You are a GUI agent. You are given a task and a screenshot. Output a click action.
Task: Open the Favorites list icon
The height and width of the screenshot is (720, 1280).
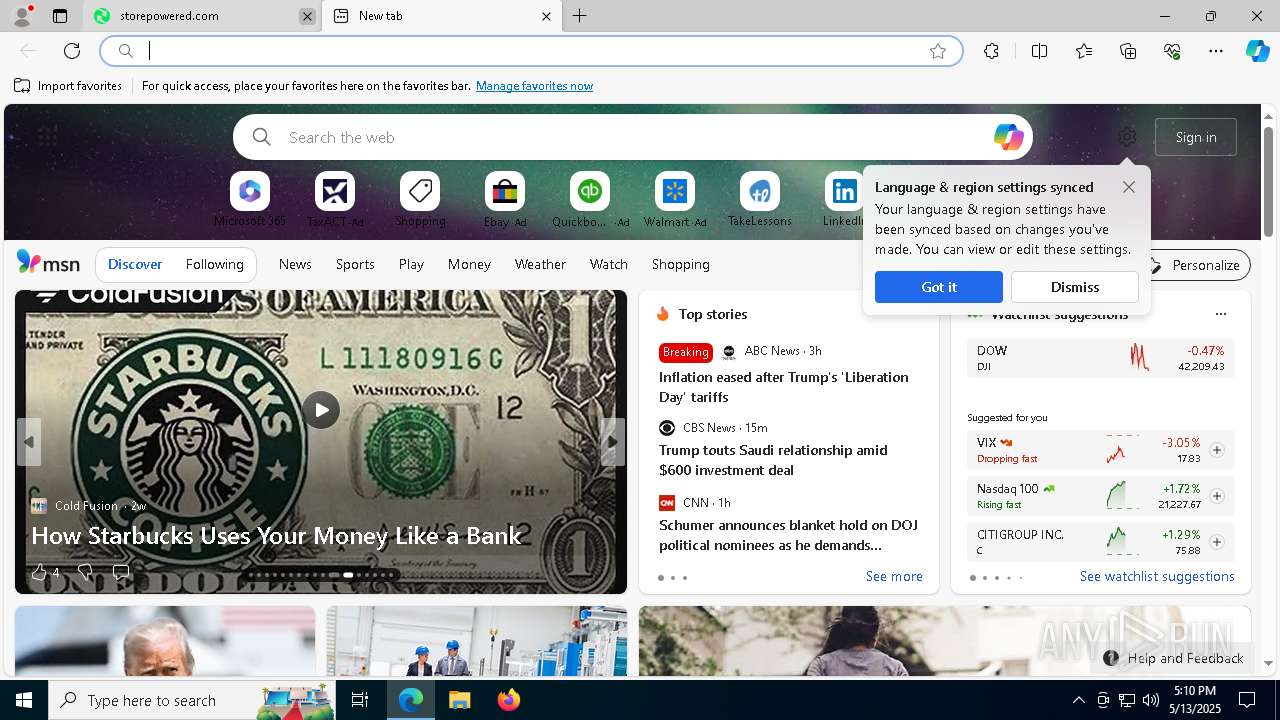point(1084,51)
